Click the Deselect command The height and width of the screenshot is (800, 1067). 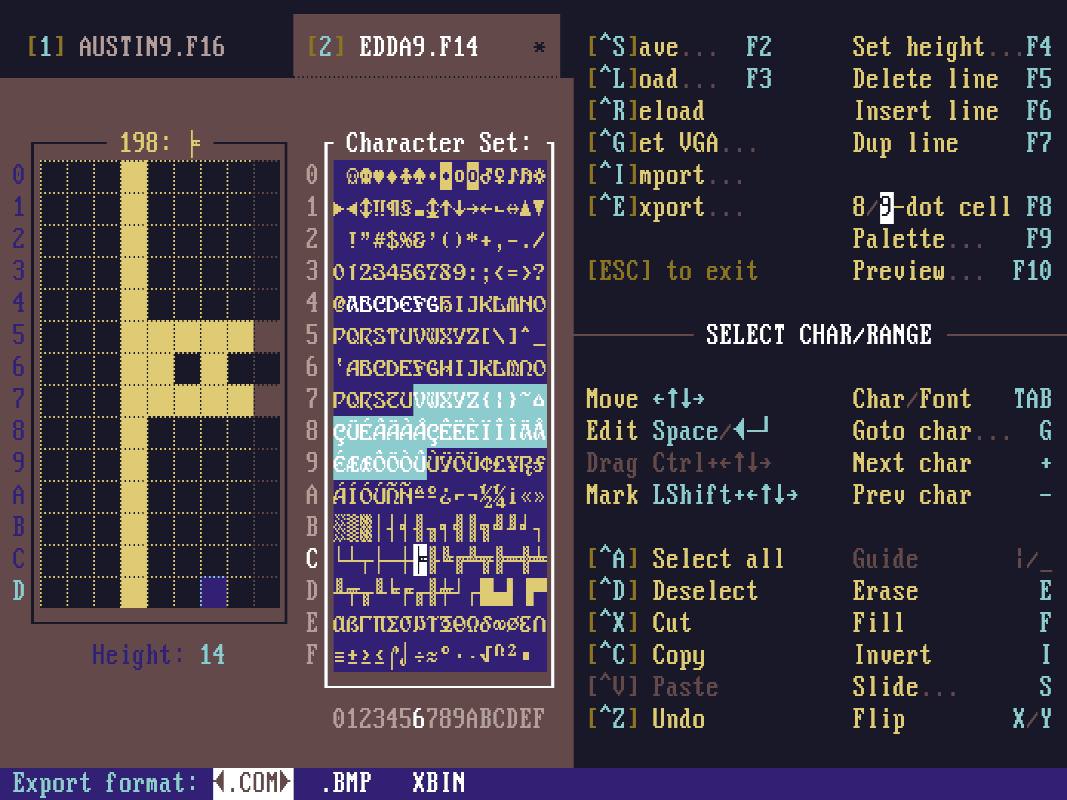[673, 590]
